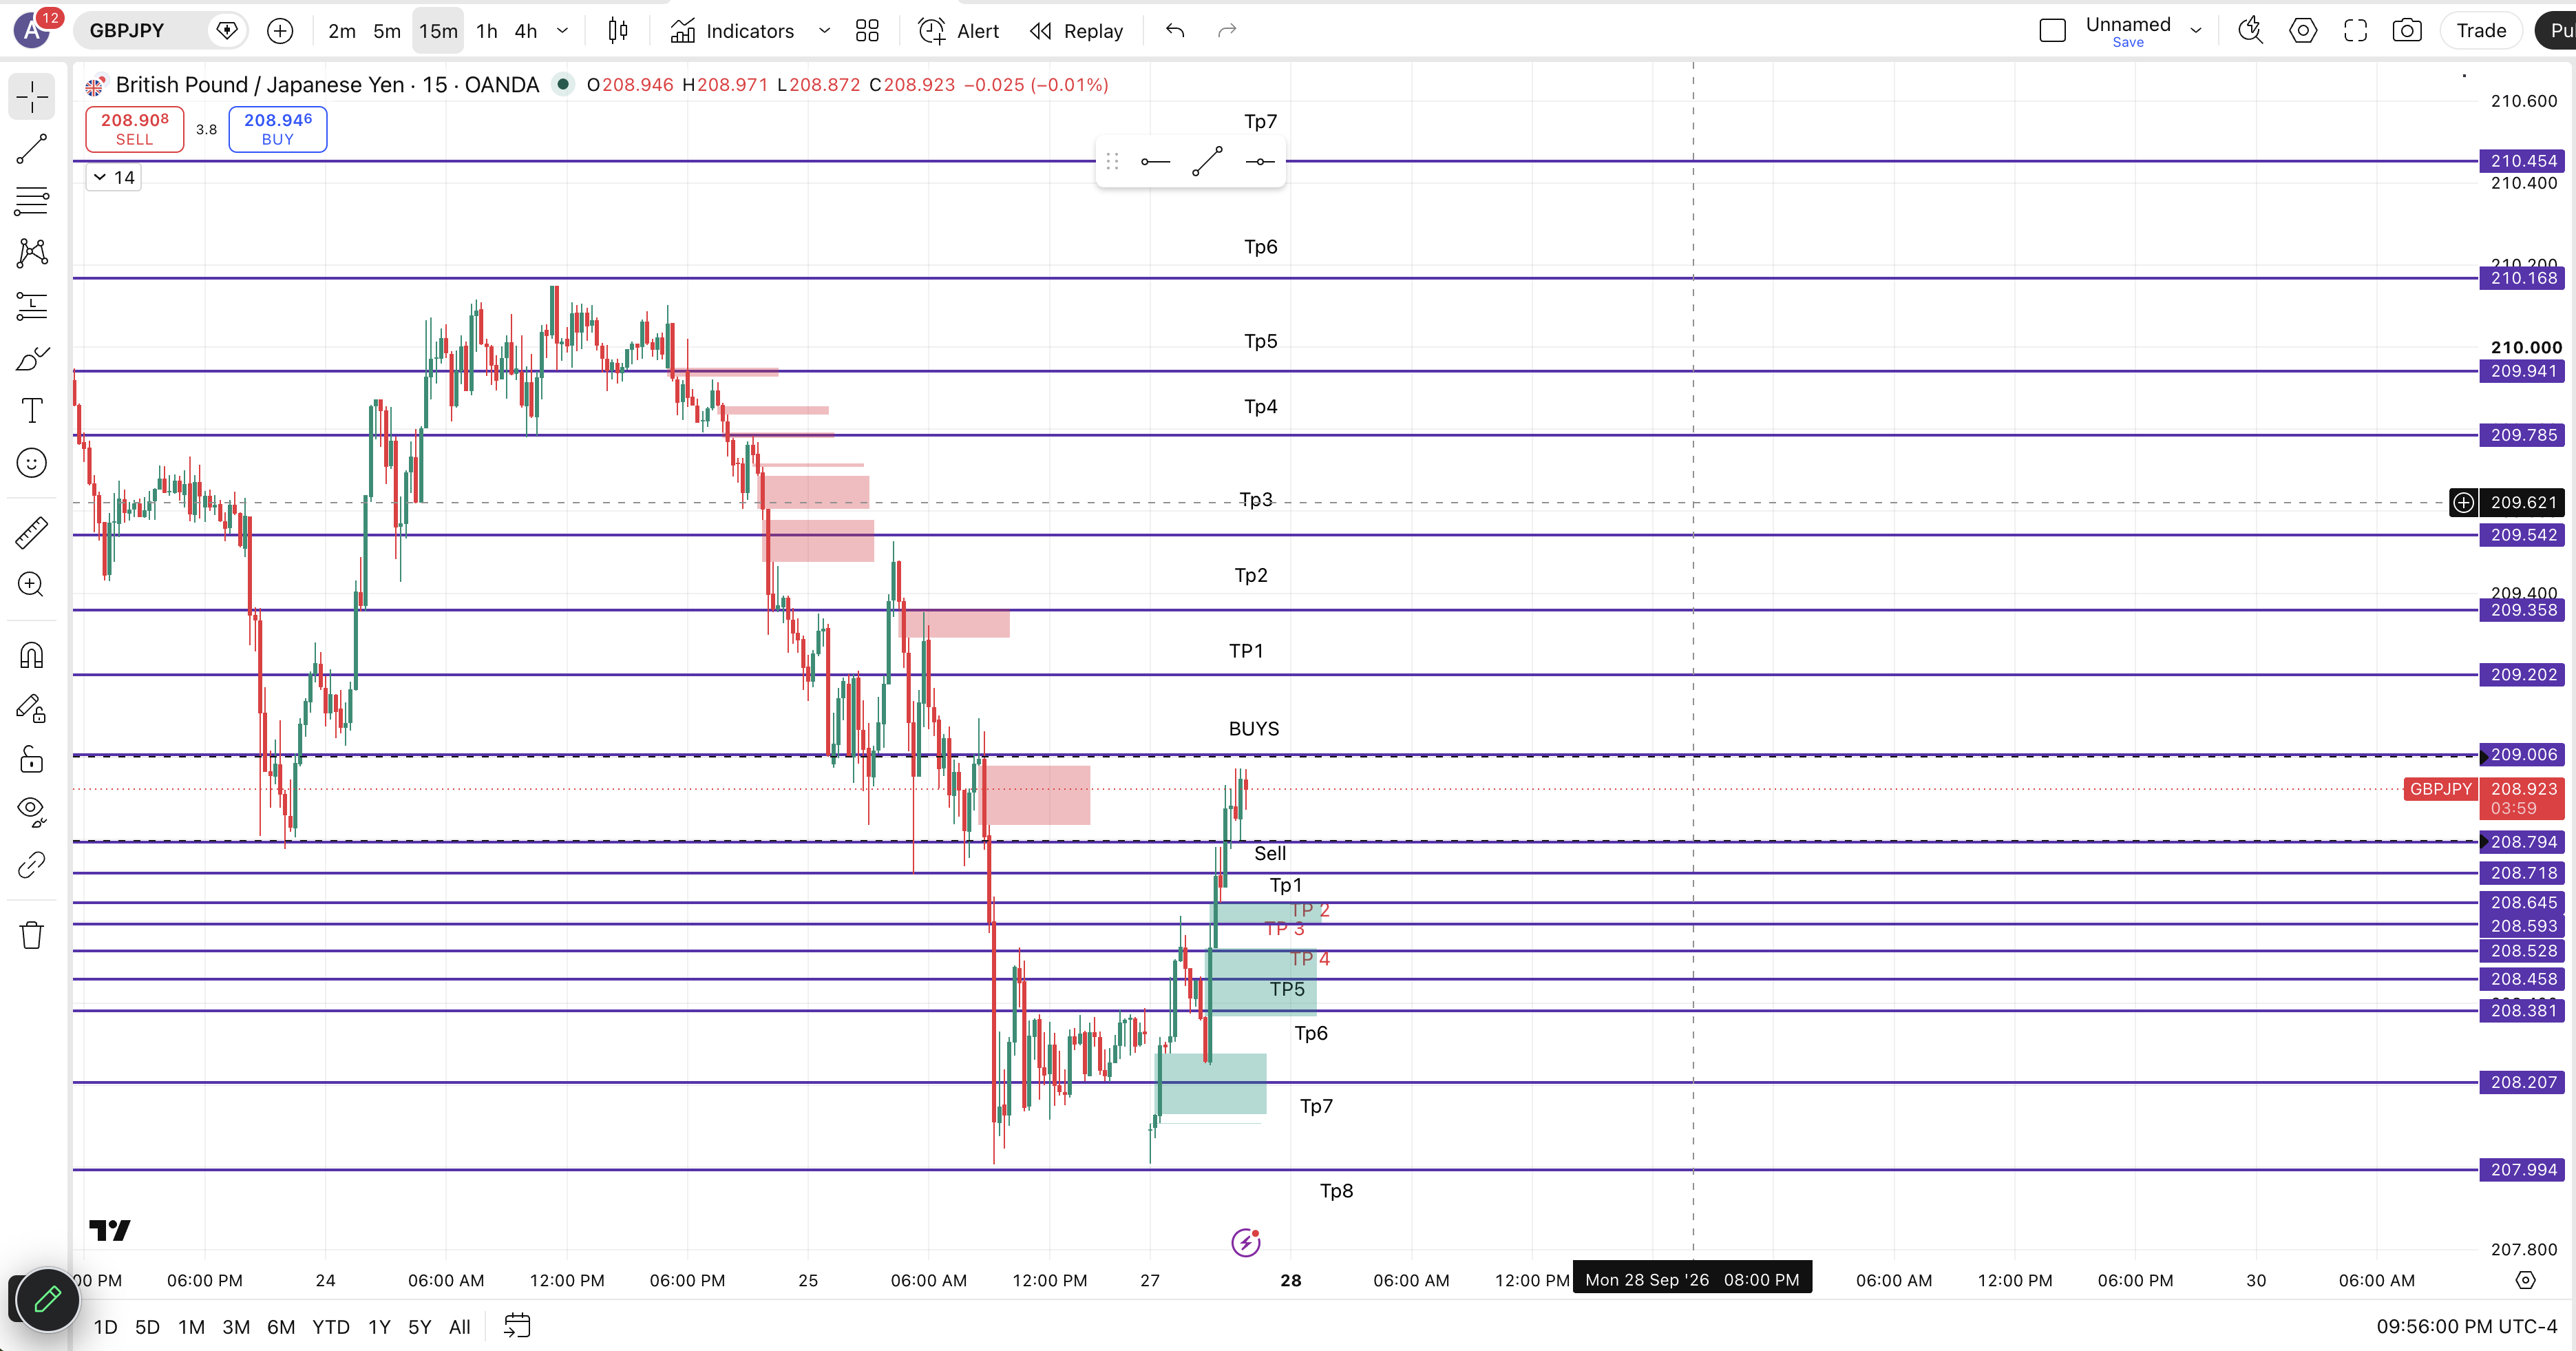The height and width of the screenshot is (1351, 2576).
Task: Select the 15m timeframe
Action: coord(438,31)
